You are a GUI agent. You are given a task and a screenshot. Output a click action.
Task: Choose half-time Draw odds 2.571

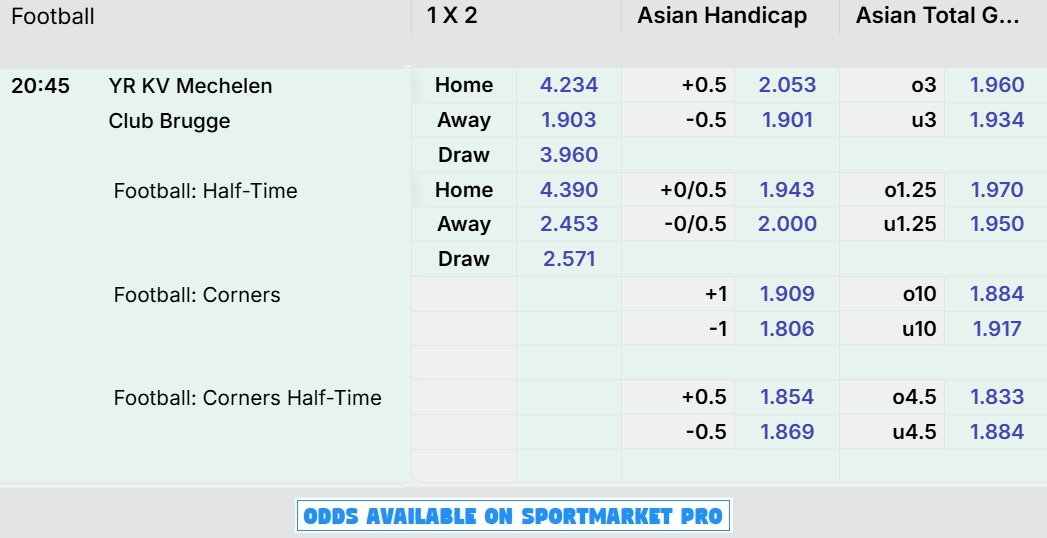tap(568, 259)
